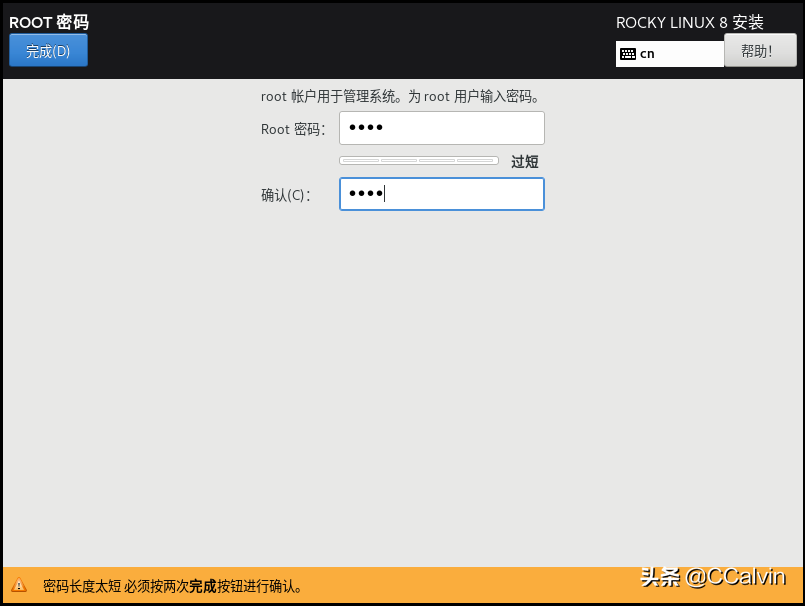Click the second segment of password strength bar
The height and width of the screenshot is (606, 805).
pyautogui.click(x=399, y=161)
